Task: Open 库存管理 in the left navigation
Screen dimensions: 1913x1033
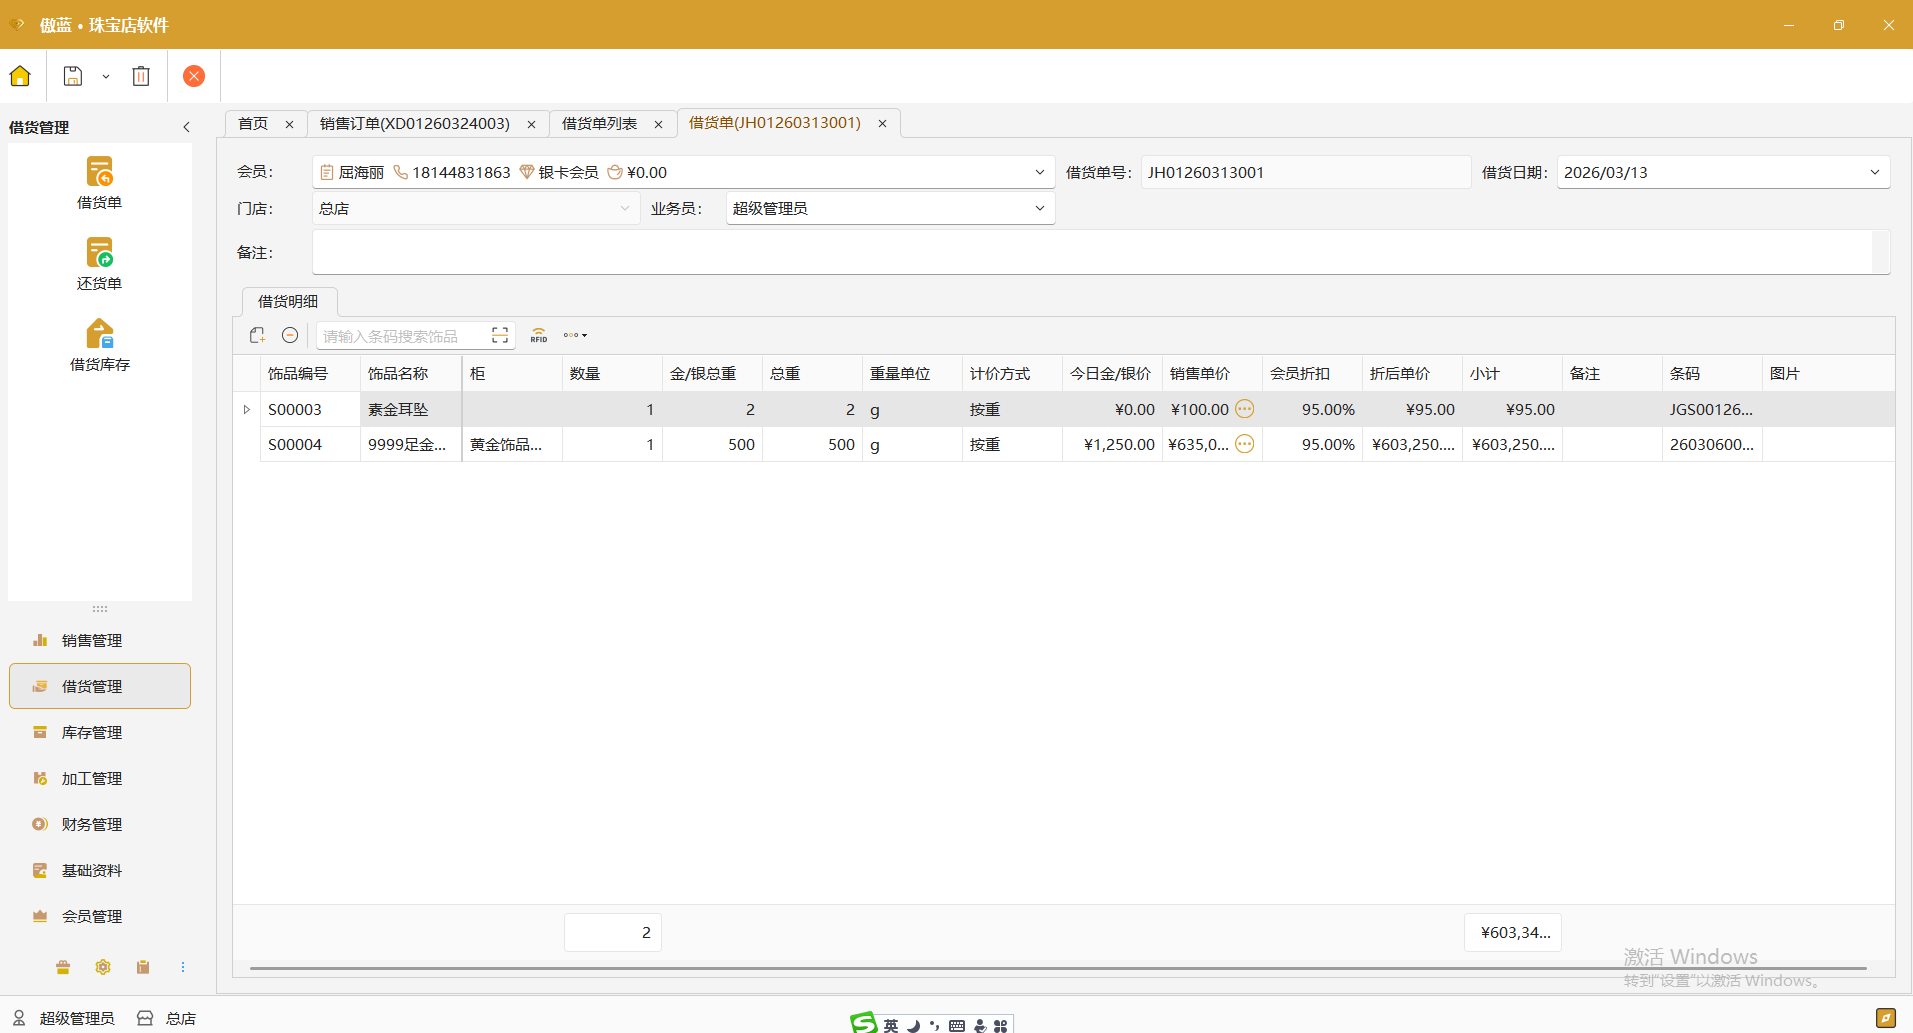Action: [x=90, y=732]
